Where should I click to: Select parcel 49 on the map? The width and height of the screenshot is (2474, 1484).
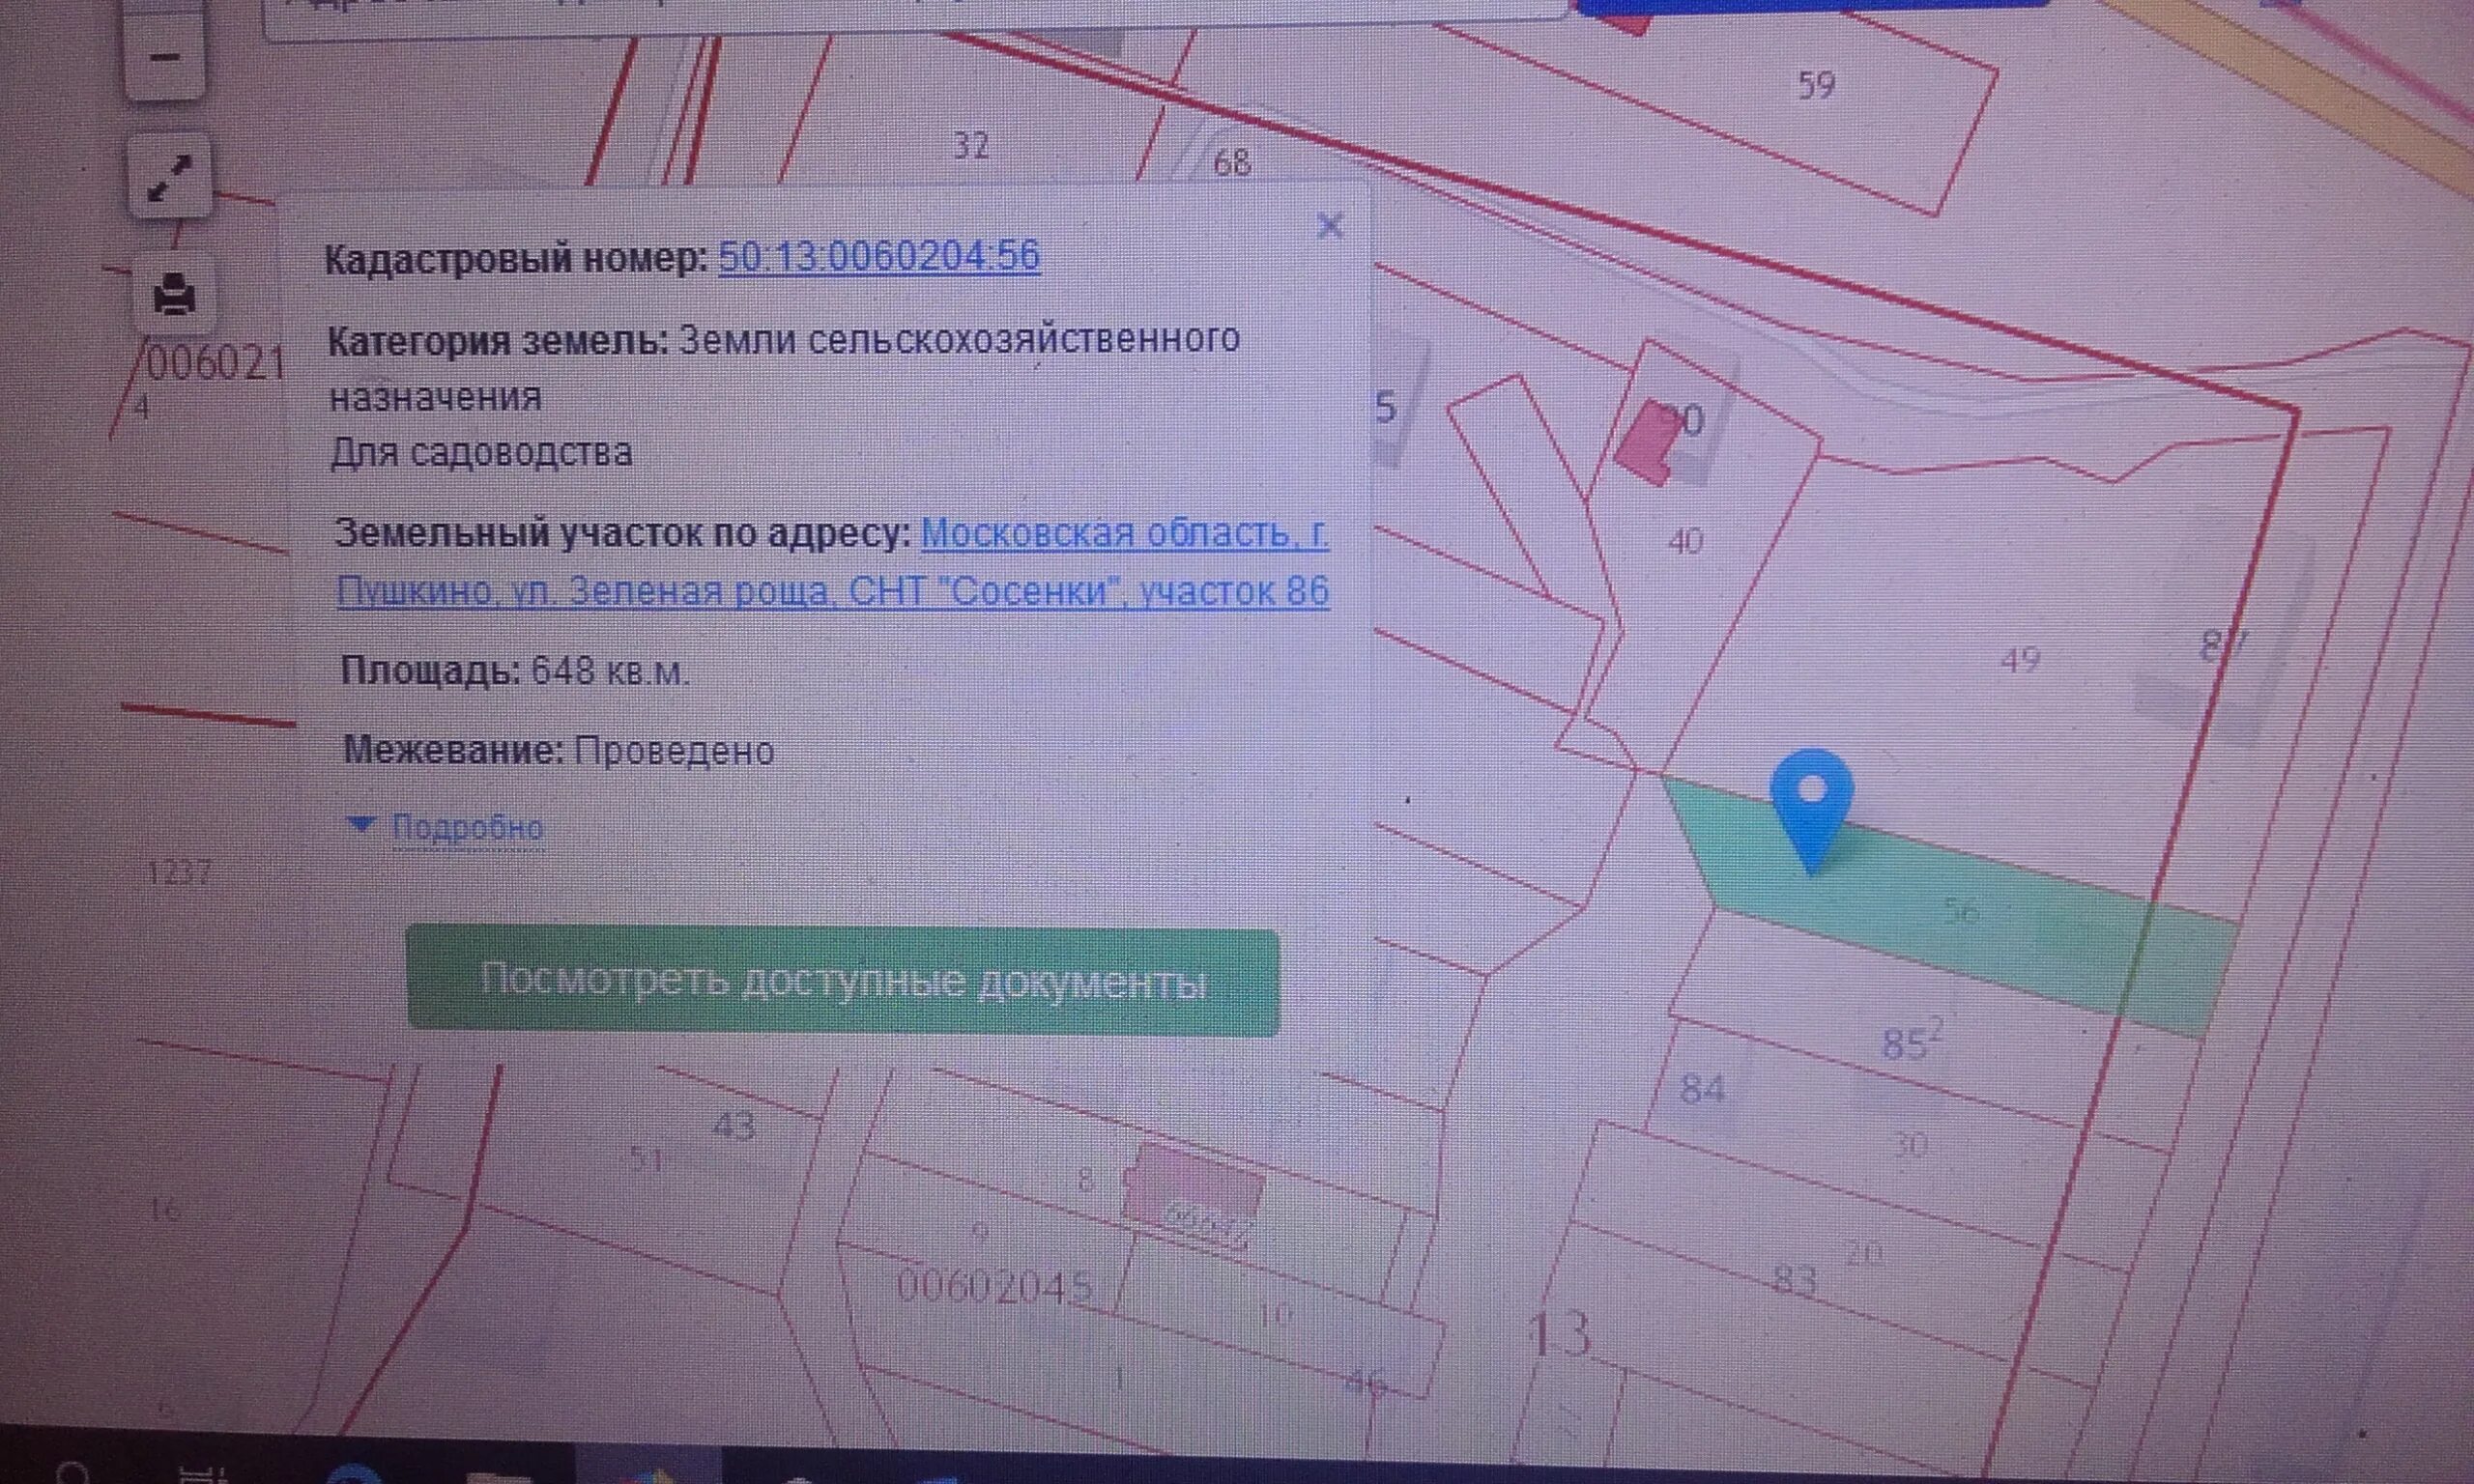coord(2020,660)
